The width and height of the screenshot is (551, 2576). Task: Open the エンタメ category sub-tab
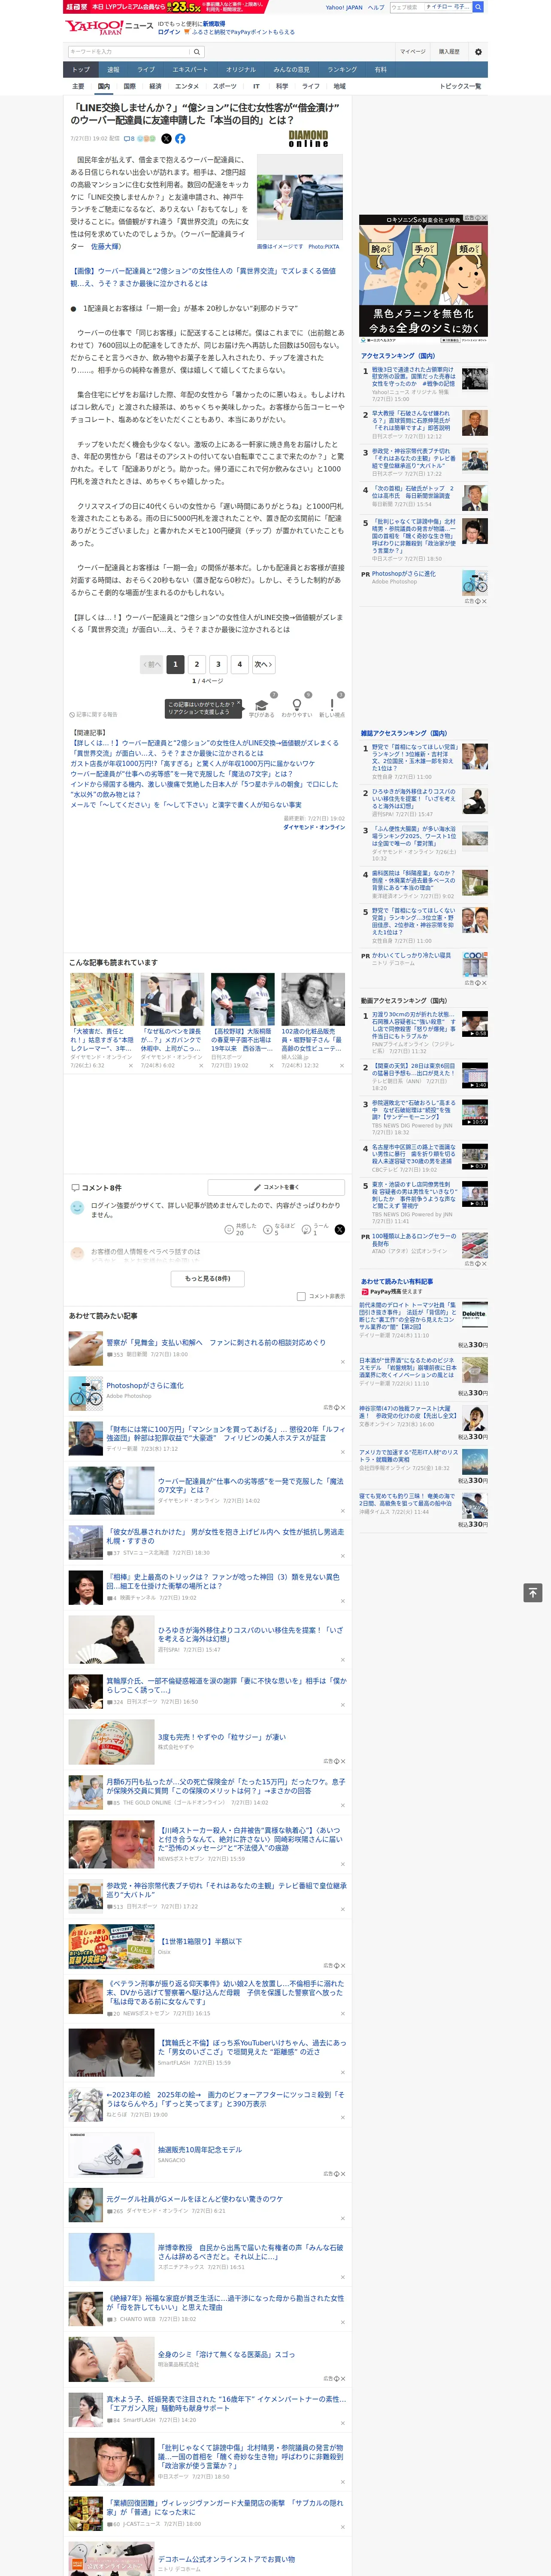187,86
